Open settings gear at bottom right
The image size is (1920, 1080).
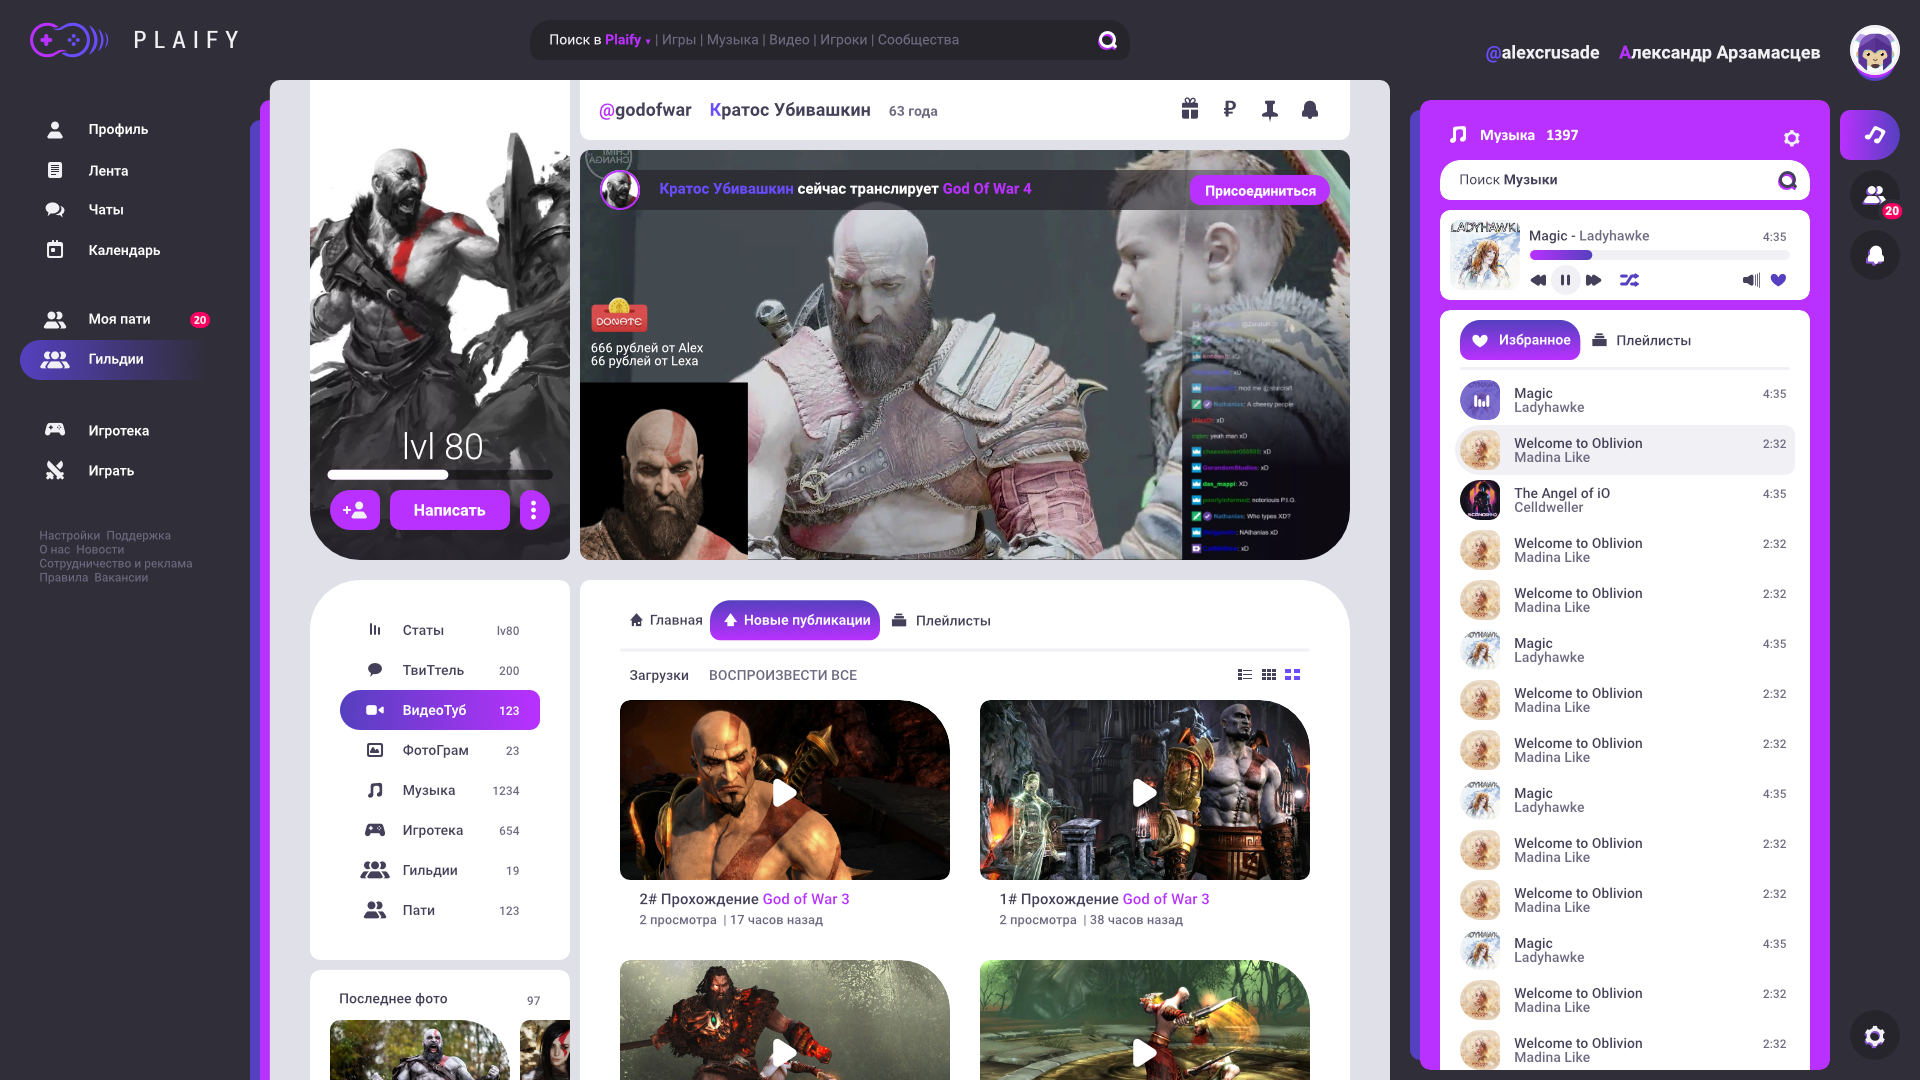1874,1036
